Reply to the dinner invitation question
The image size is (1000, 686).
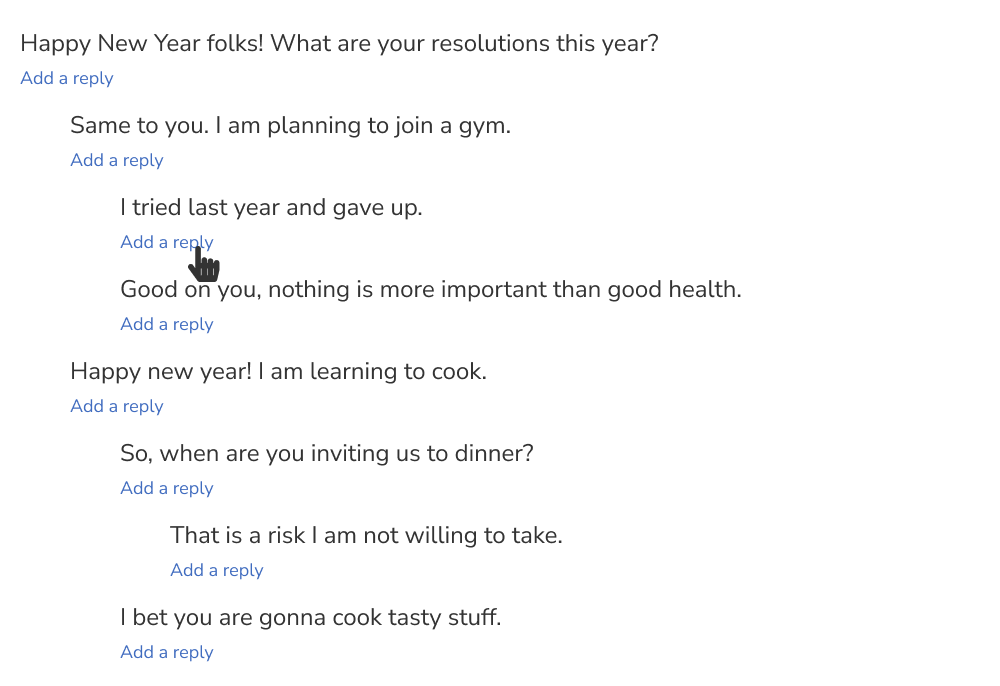[x=167, y=488]
